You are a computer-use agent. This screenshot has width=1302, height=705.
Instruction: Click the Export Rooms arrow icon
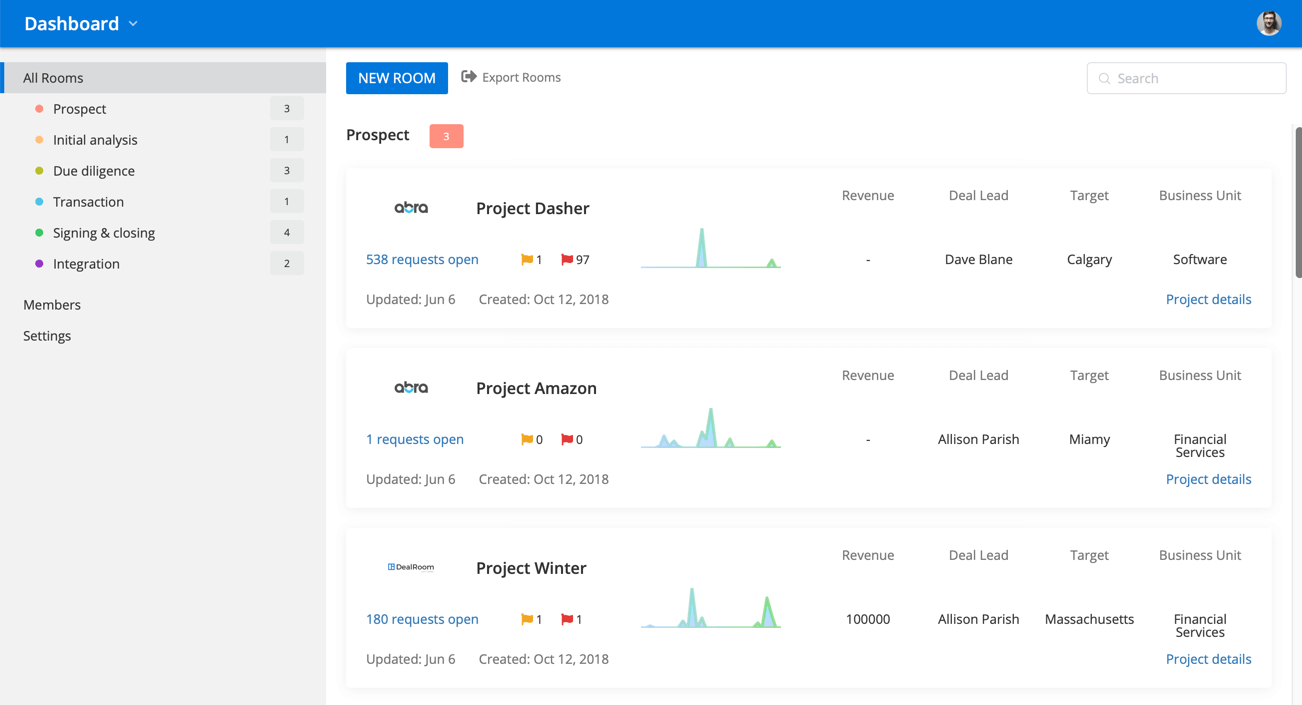[468, 77]
